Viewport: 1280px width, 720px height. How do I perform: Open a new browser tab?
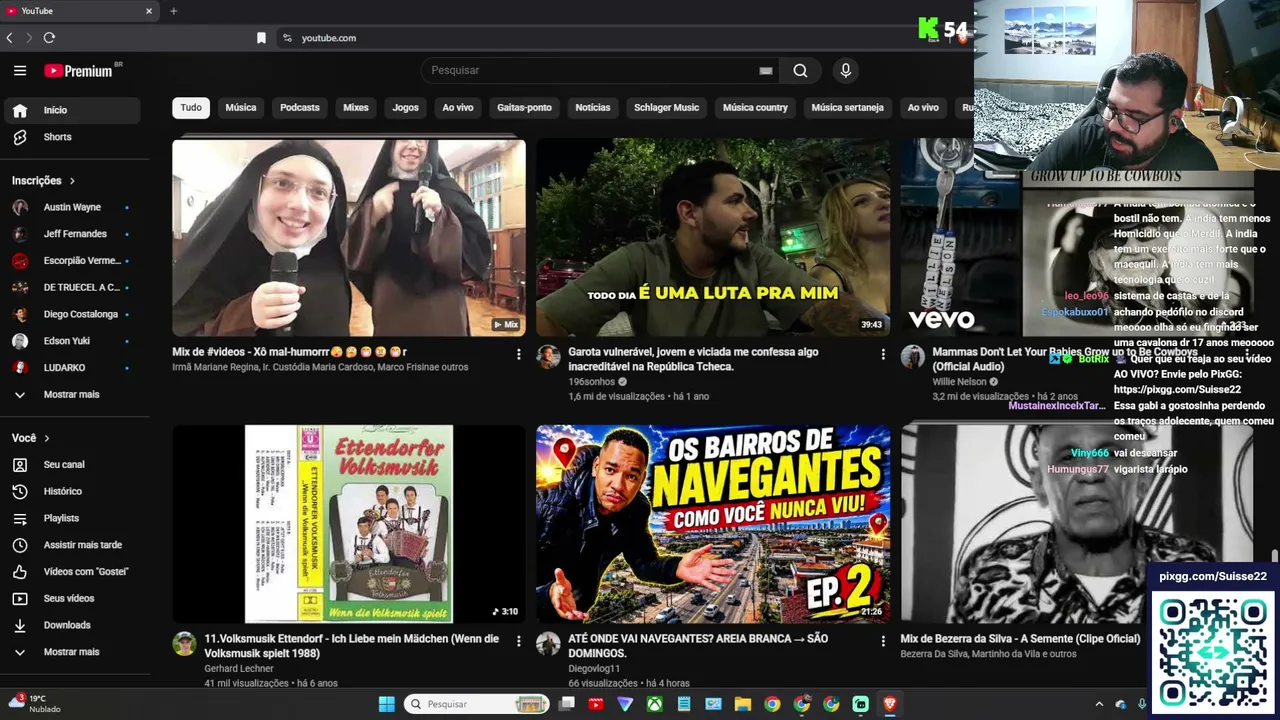[173, 11]
